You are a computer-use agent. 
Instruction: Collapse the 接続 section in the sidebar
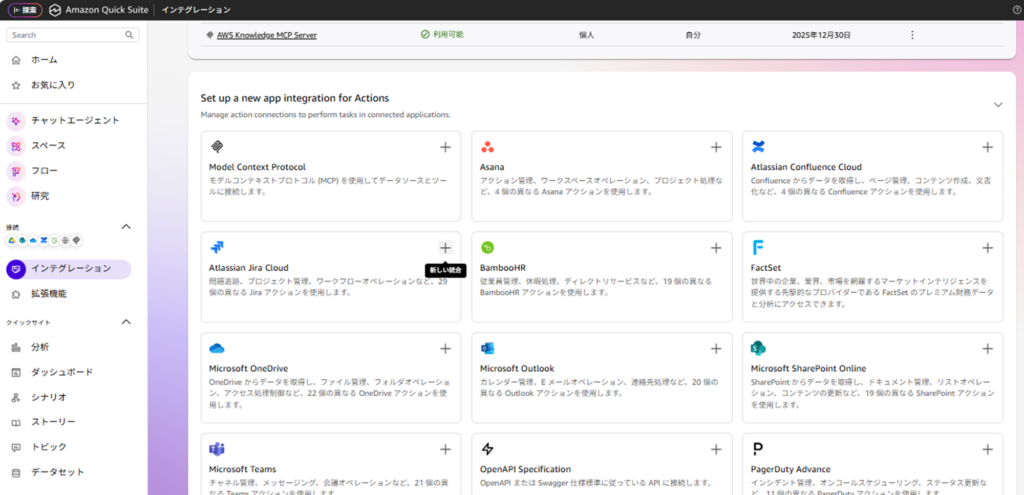126,226
